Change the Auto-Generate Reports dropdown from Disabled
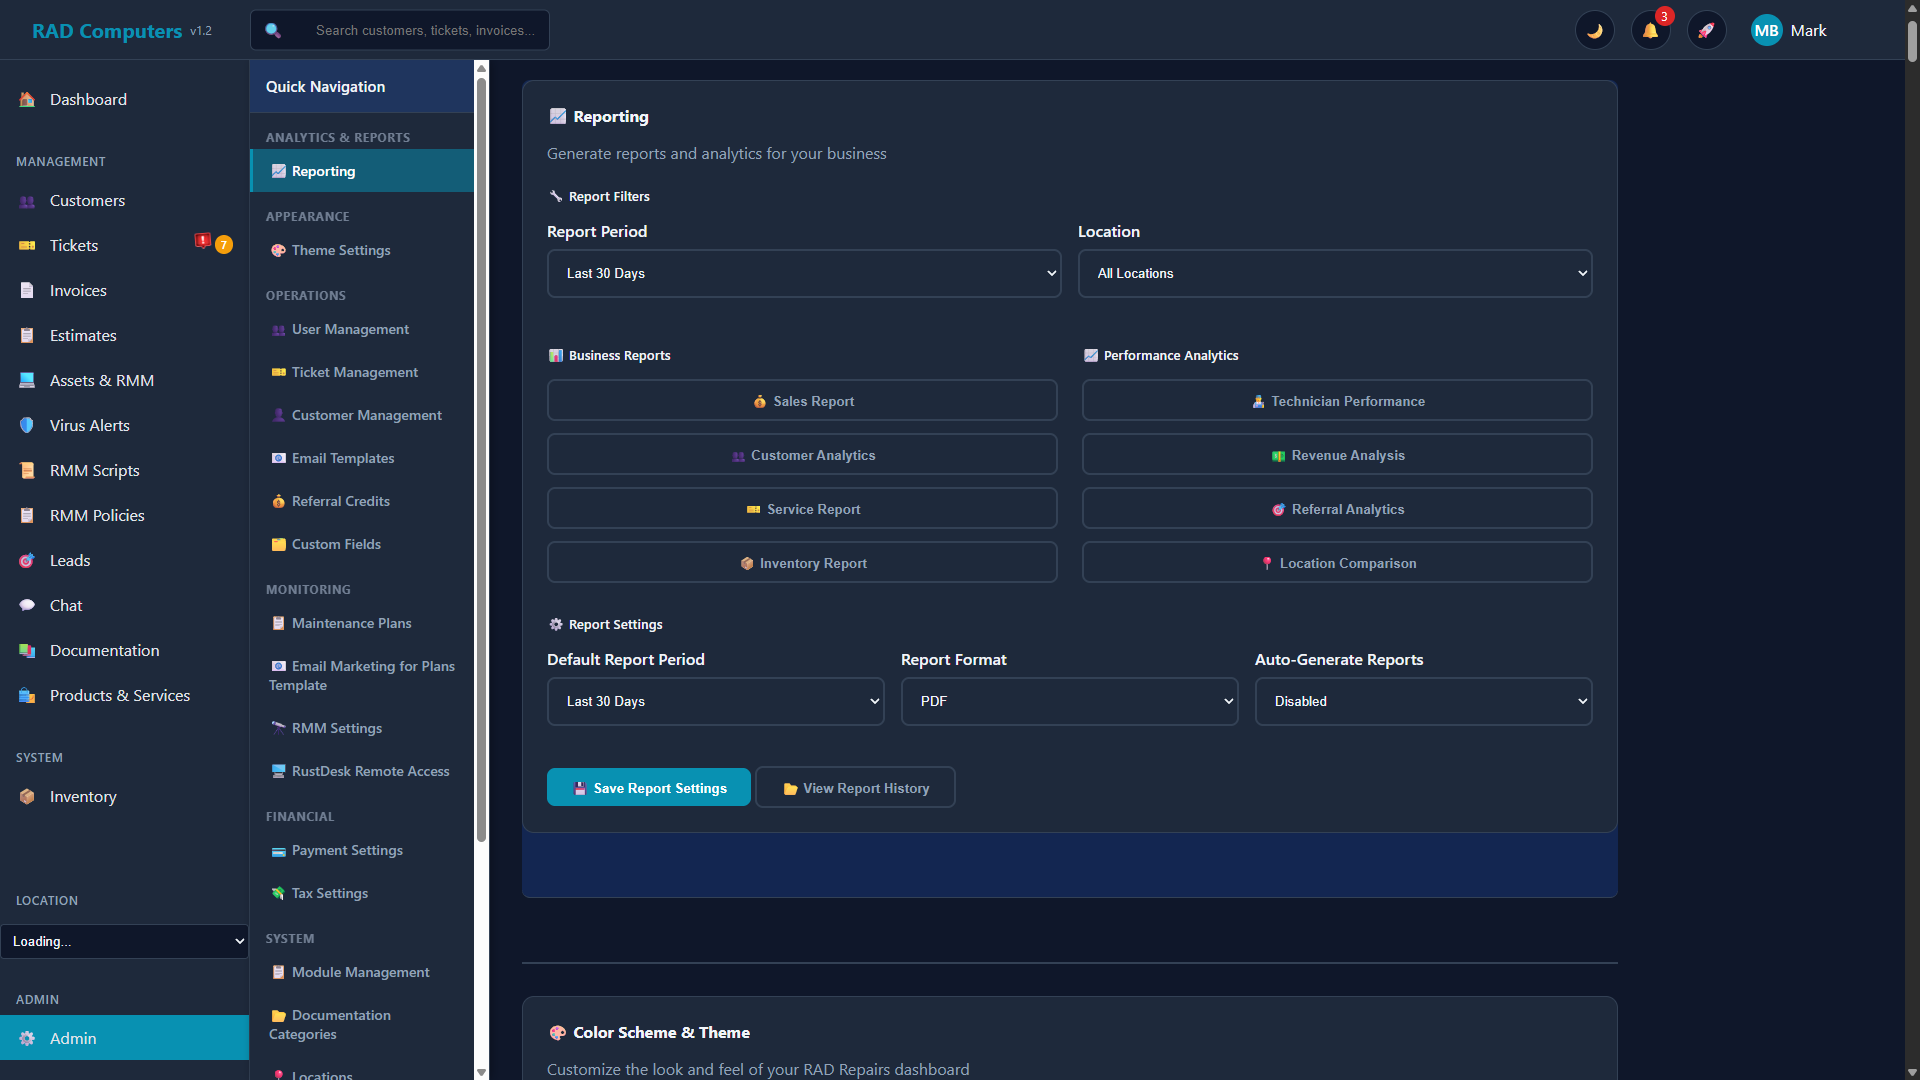This screenshot has width=1920, height=1080. point(1423,701)
